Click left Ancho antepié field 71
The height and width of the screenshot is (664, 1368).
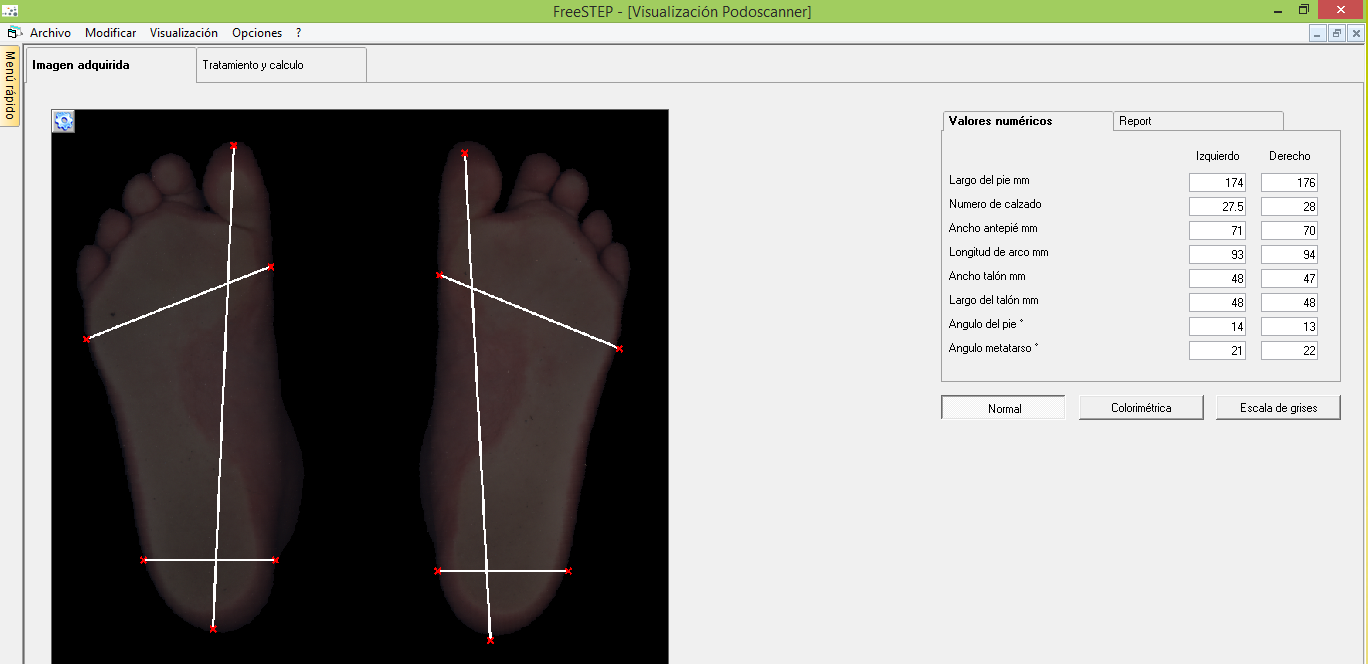(1217, 231)
